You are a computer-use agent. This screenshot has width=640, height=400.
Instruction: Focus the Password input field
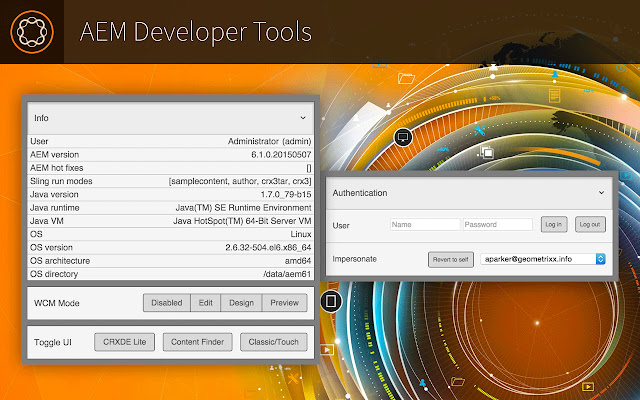point(498,224)
